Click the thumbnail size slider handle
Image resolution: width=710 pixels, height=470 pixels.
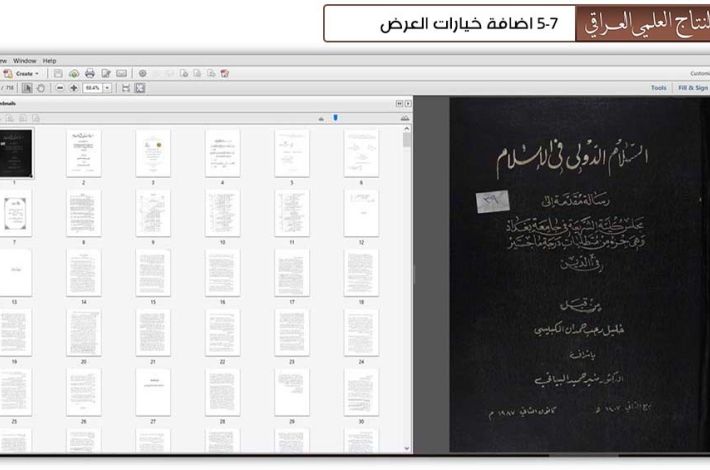[335, 118]
